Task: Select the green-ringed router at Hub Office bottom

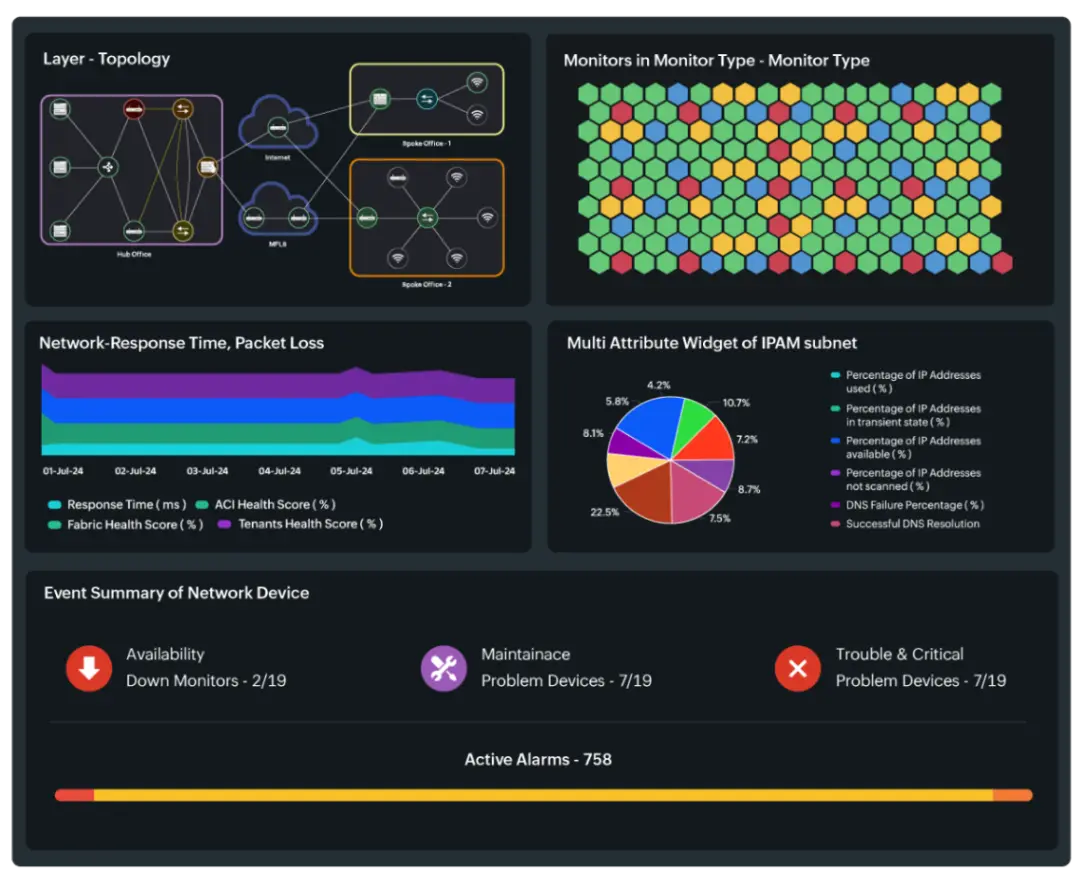Action: tap(134, 231)
